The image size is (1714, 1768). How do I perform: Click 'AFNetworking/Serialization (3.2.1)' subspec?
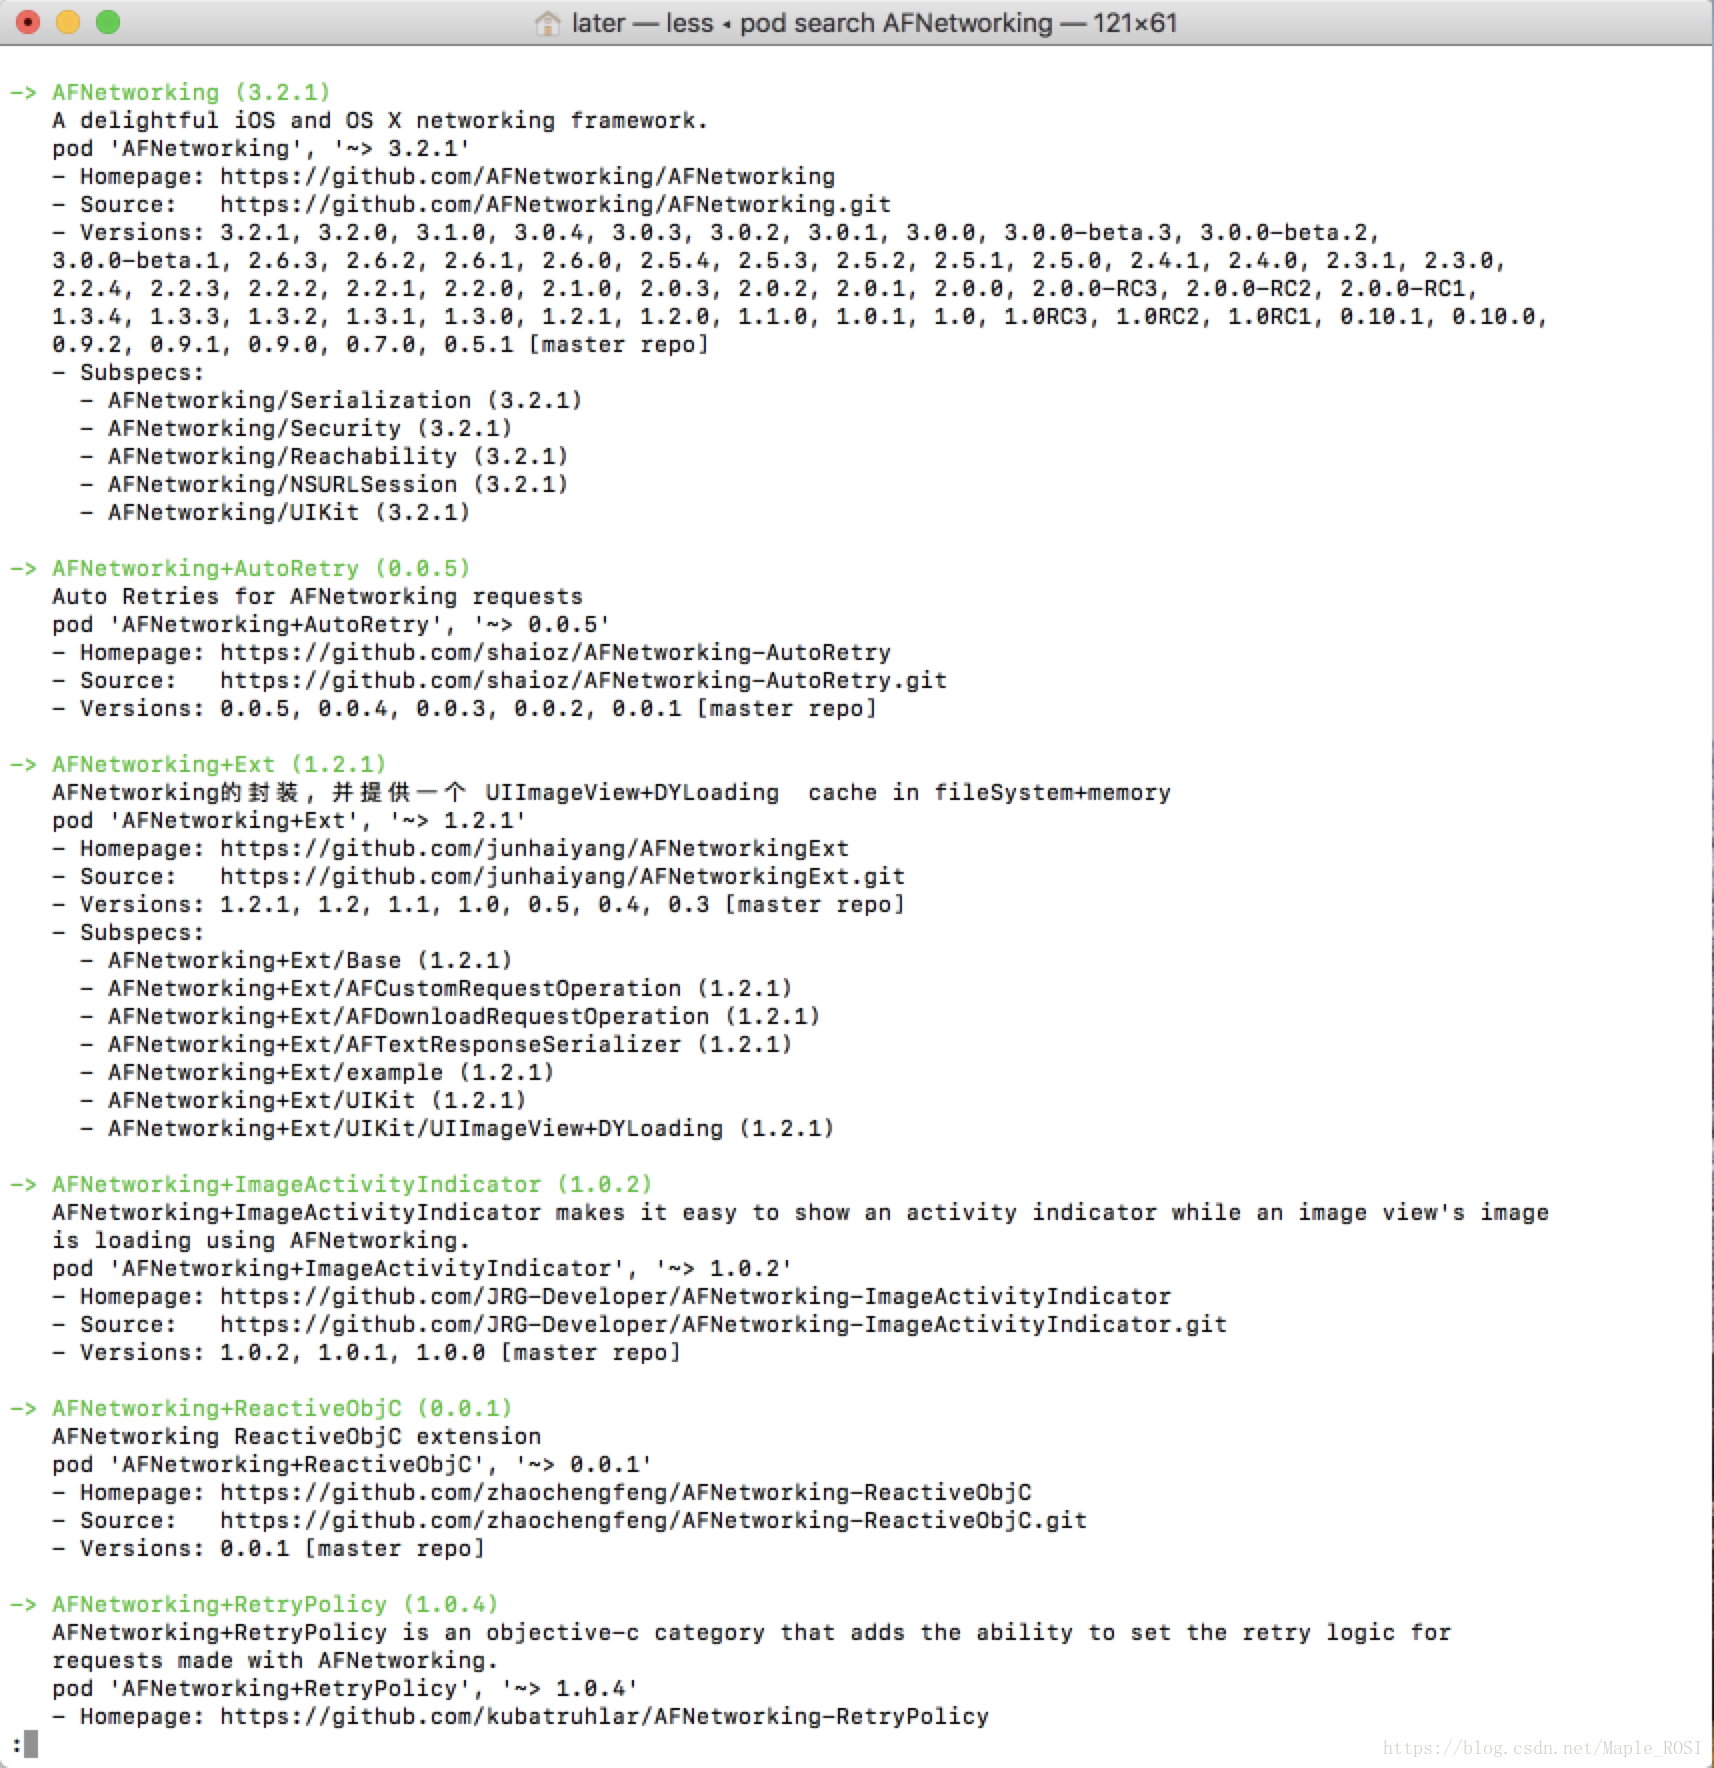click(x=345, y=400)
